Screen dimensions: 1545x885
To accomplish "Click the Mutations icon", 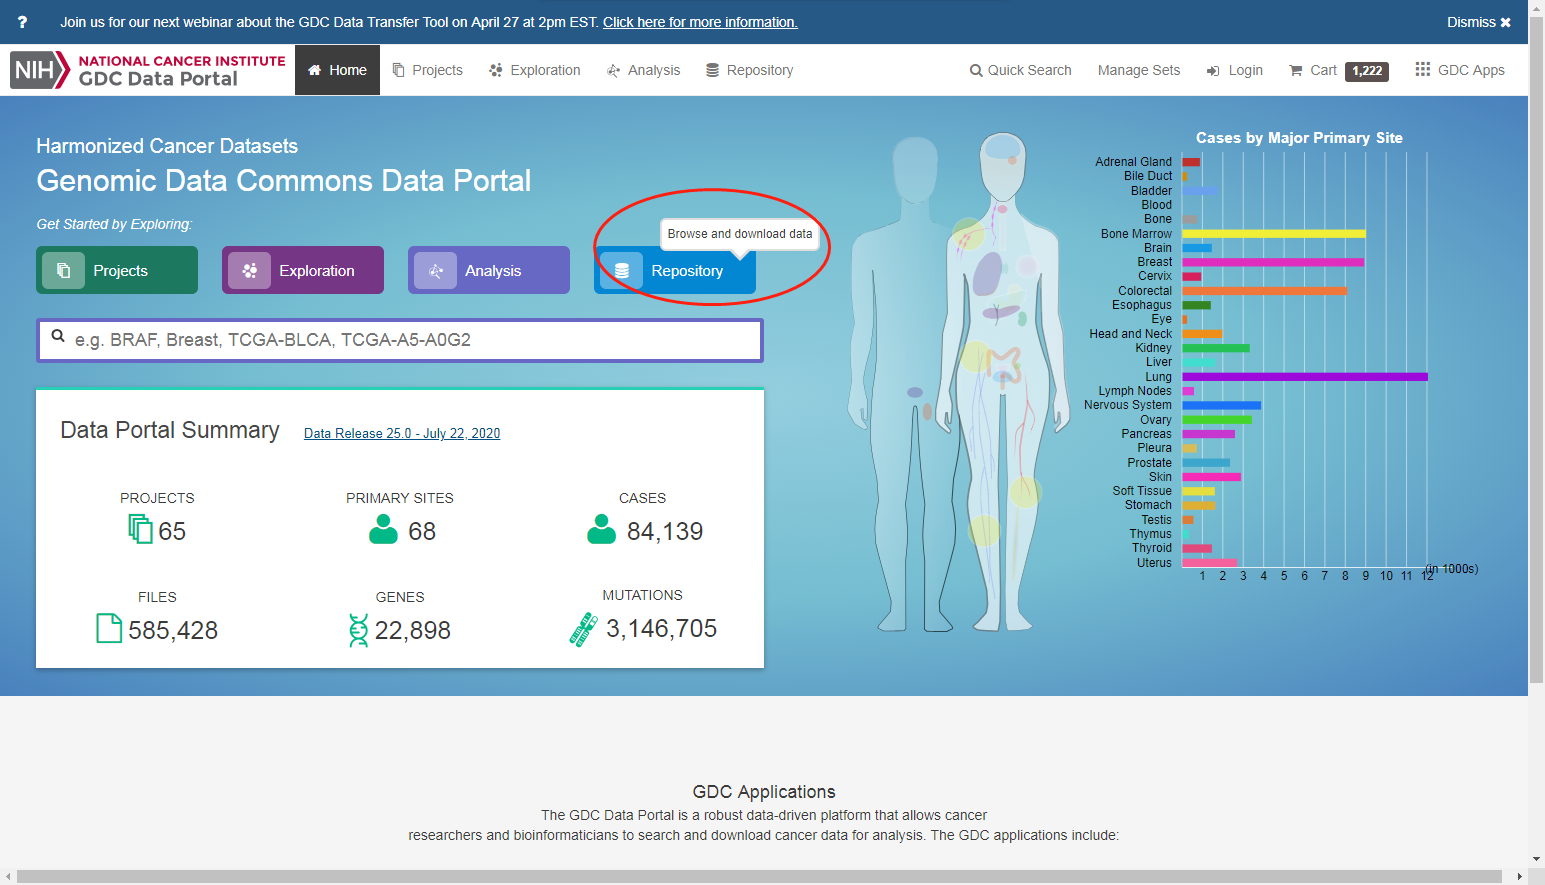I will (x=583, y=629).
